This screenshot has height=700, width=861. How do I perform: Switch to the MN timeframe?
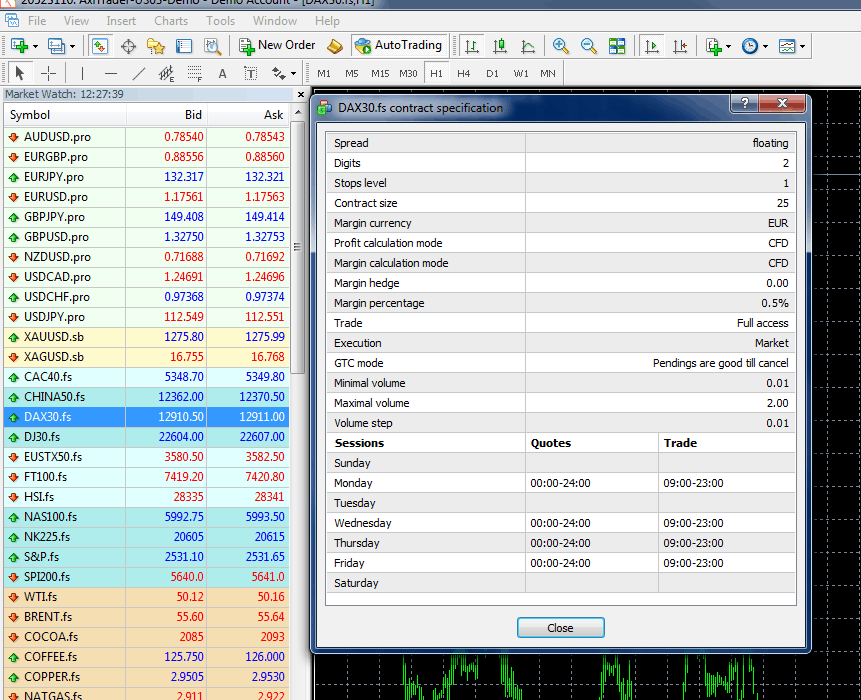coord(548,74)
